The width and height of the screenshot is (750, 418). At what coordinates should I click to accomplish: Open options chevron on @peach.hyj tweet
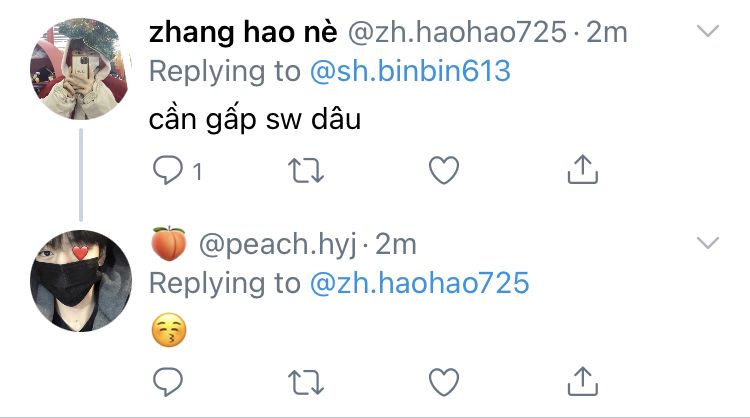click(708, 243)
